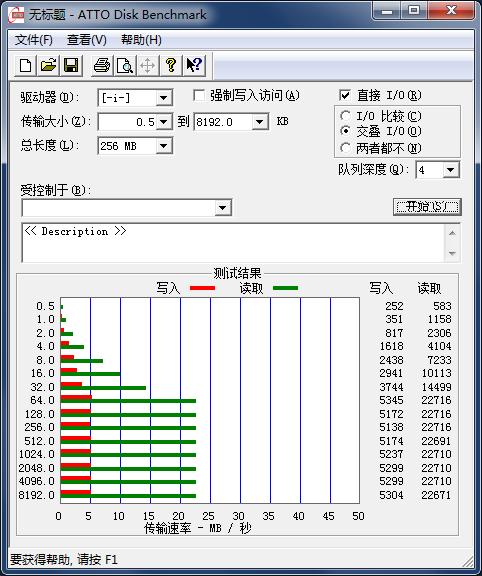Uncheck 直接 I/O checkbox
This screenshot has height=576, width=482.
[x=345, y=95]
